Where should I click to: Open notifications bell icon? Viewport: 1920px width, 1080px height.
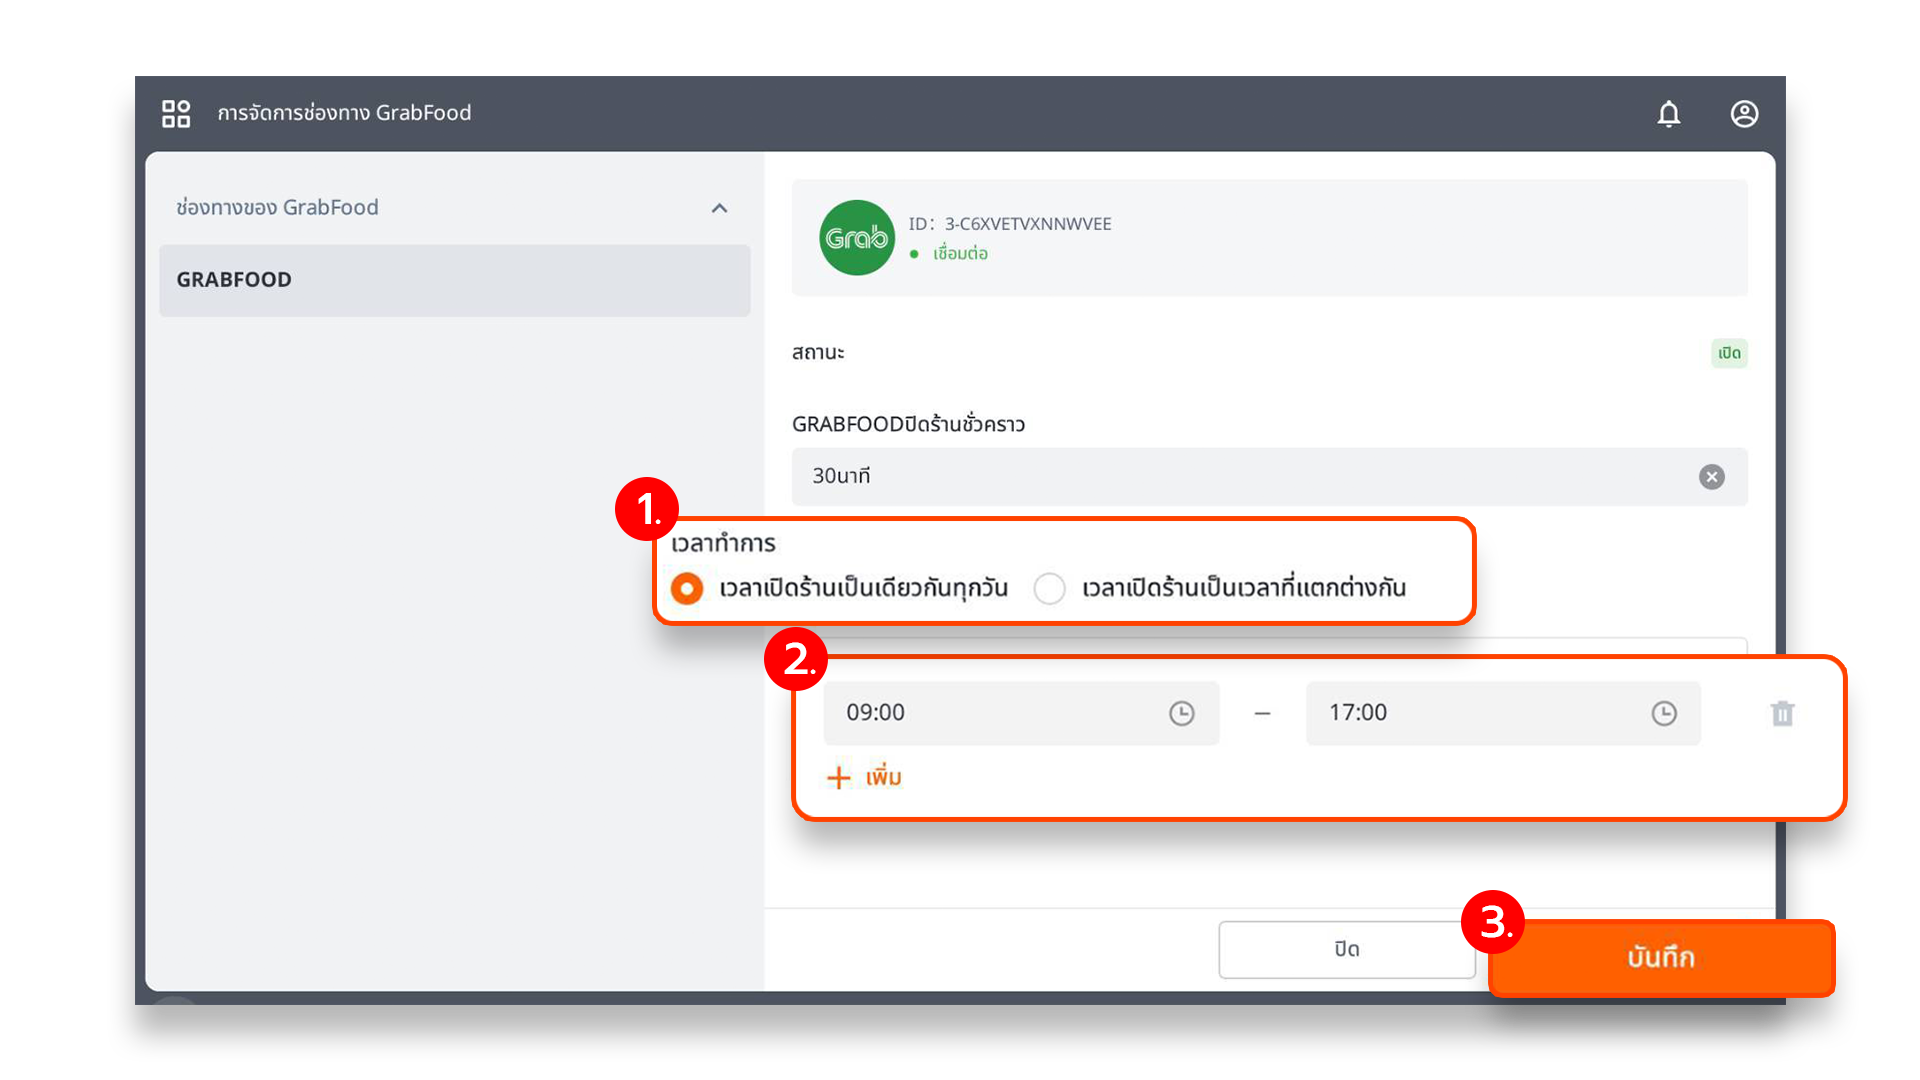coord(1668,113)
